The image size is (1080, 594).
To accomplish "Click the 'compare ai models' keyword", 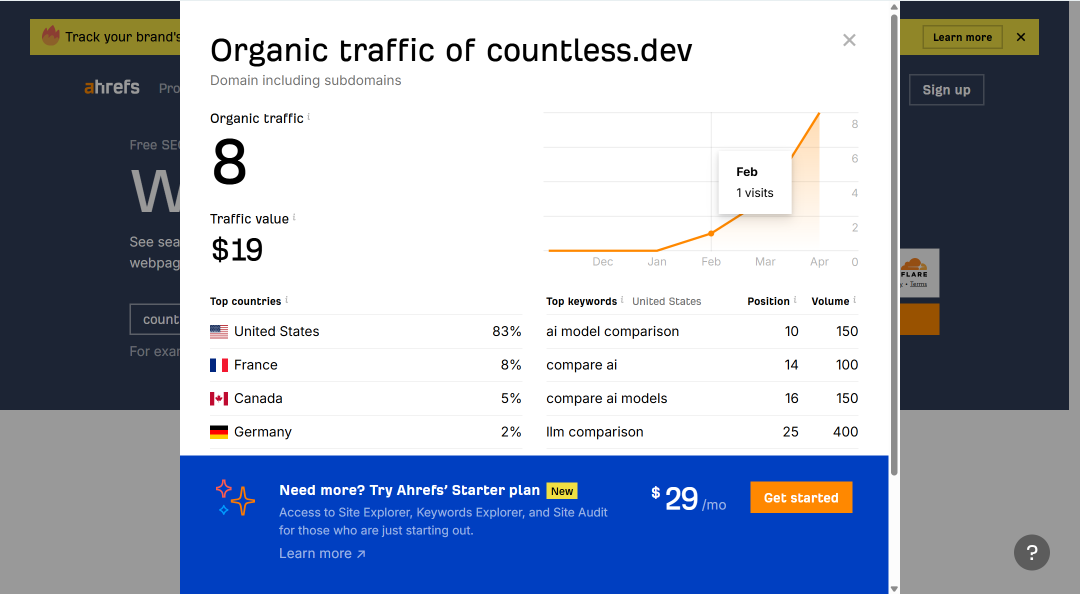I will (607, 398).
